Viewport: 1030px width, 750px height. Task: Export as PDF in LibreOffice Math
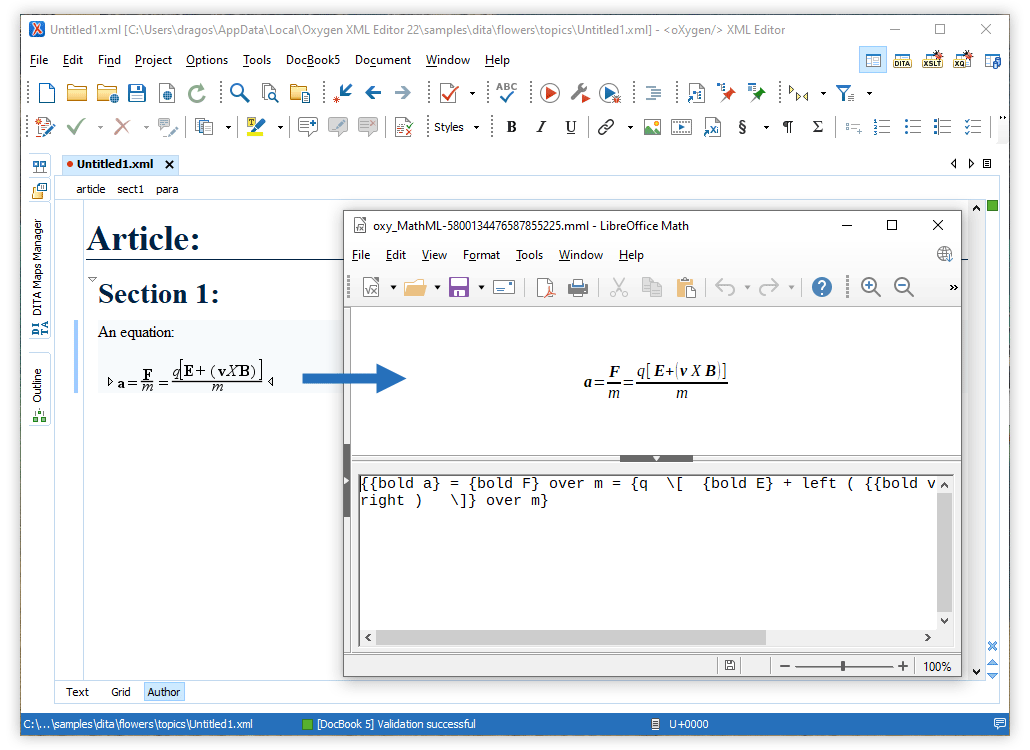(x=545, y=288)
